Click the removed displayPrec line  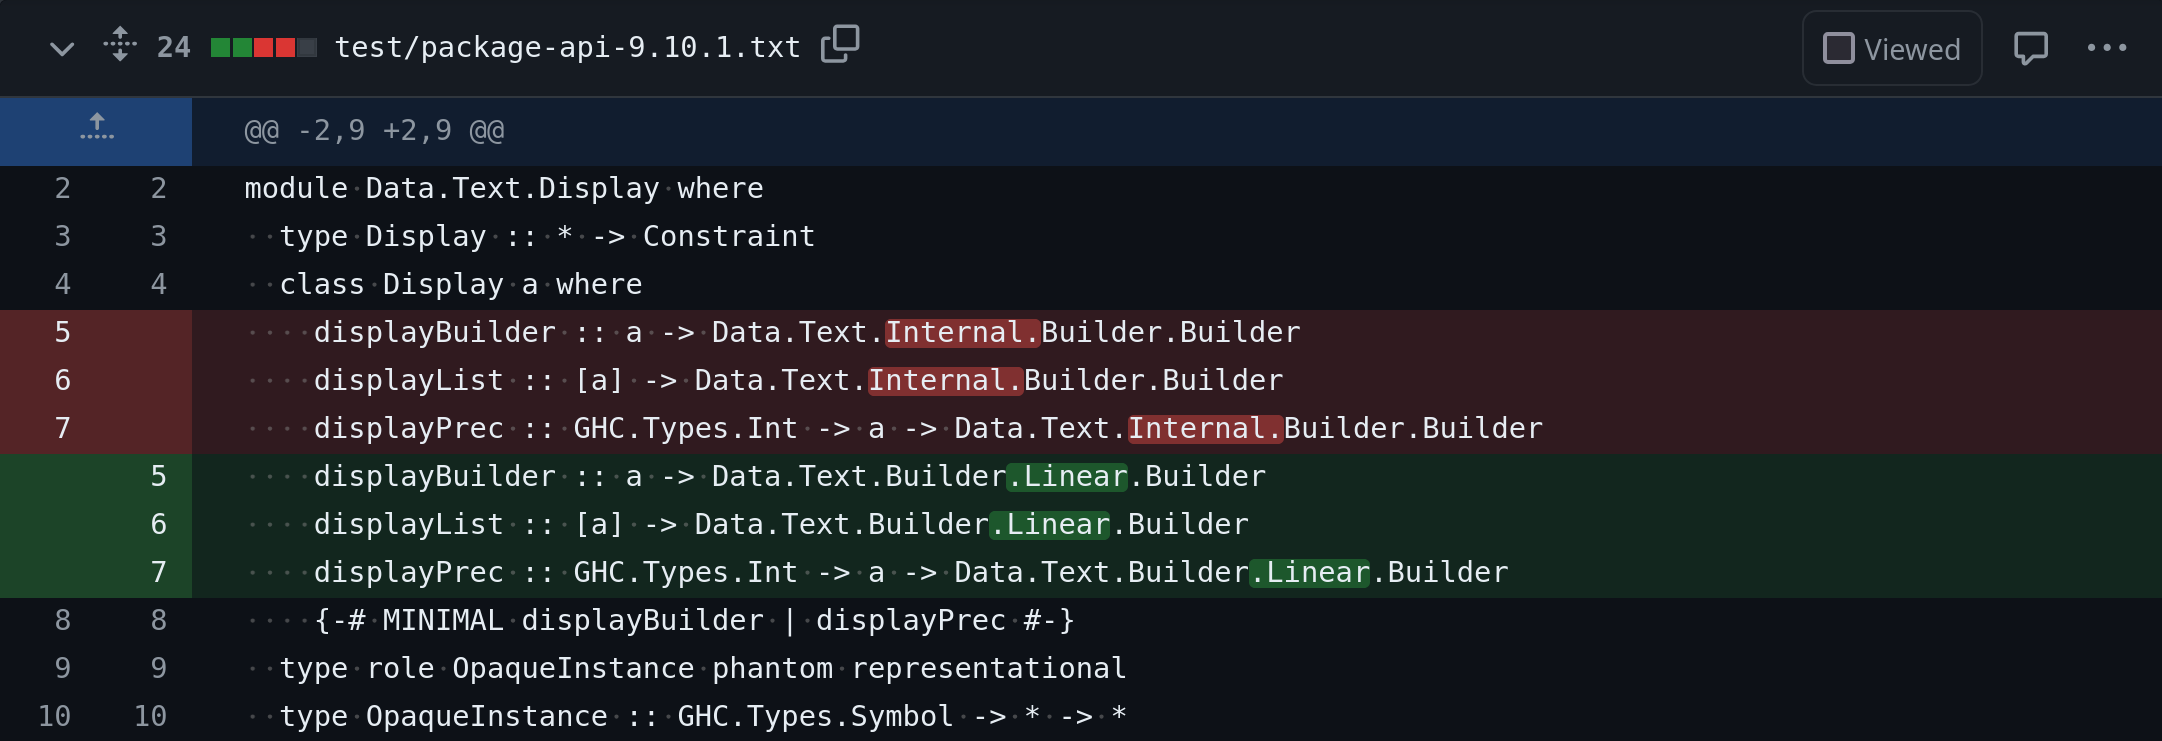pyautogui.click(x=1177, y=429)
